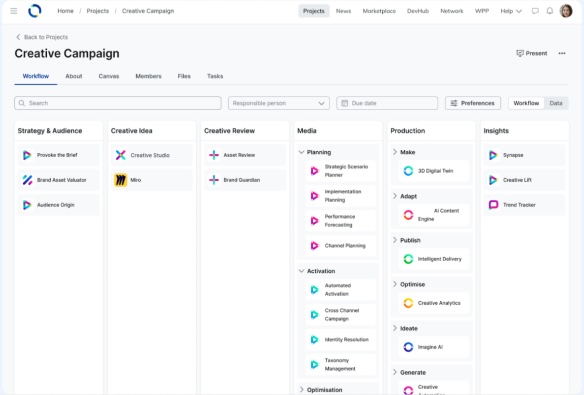This screenshot has height=395, width=584.
Task: Expand the Generate group
Action: click(x=394, y=372)
